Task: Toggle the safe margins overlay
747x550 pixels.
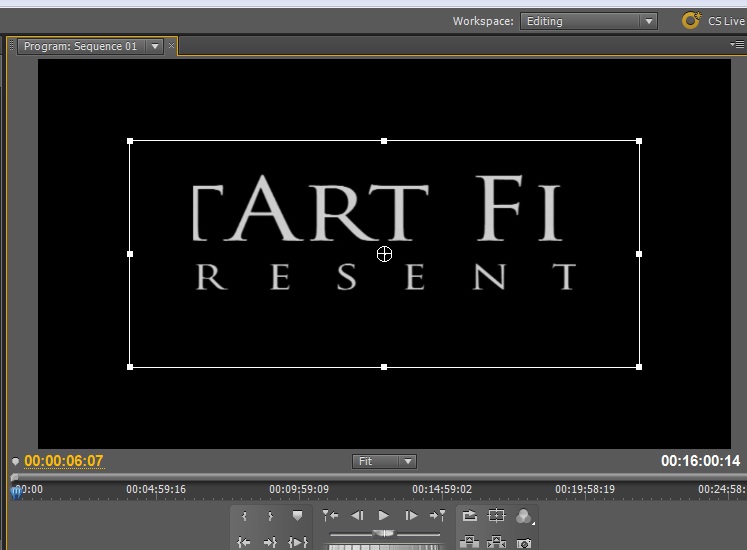Action: (x=496, y=516)
